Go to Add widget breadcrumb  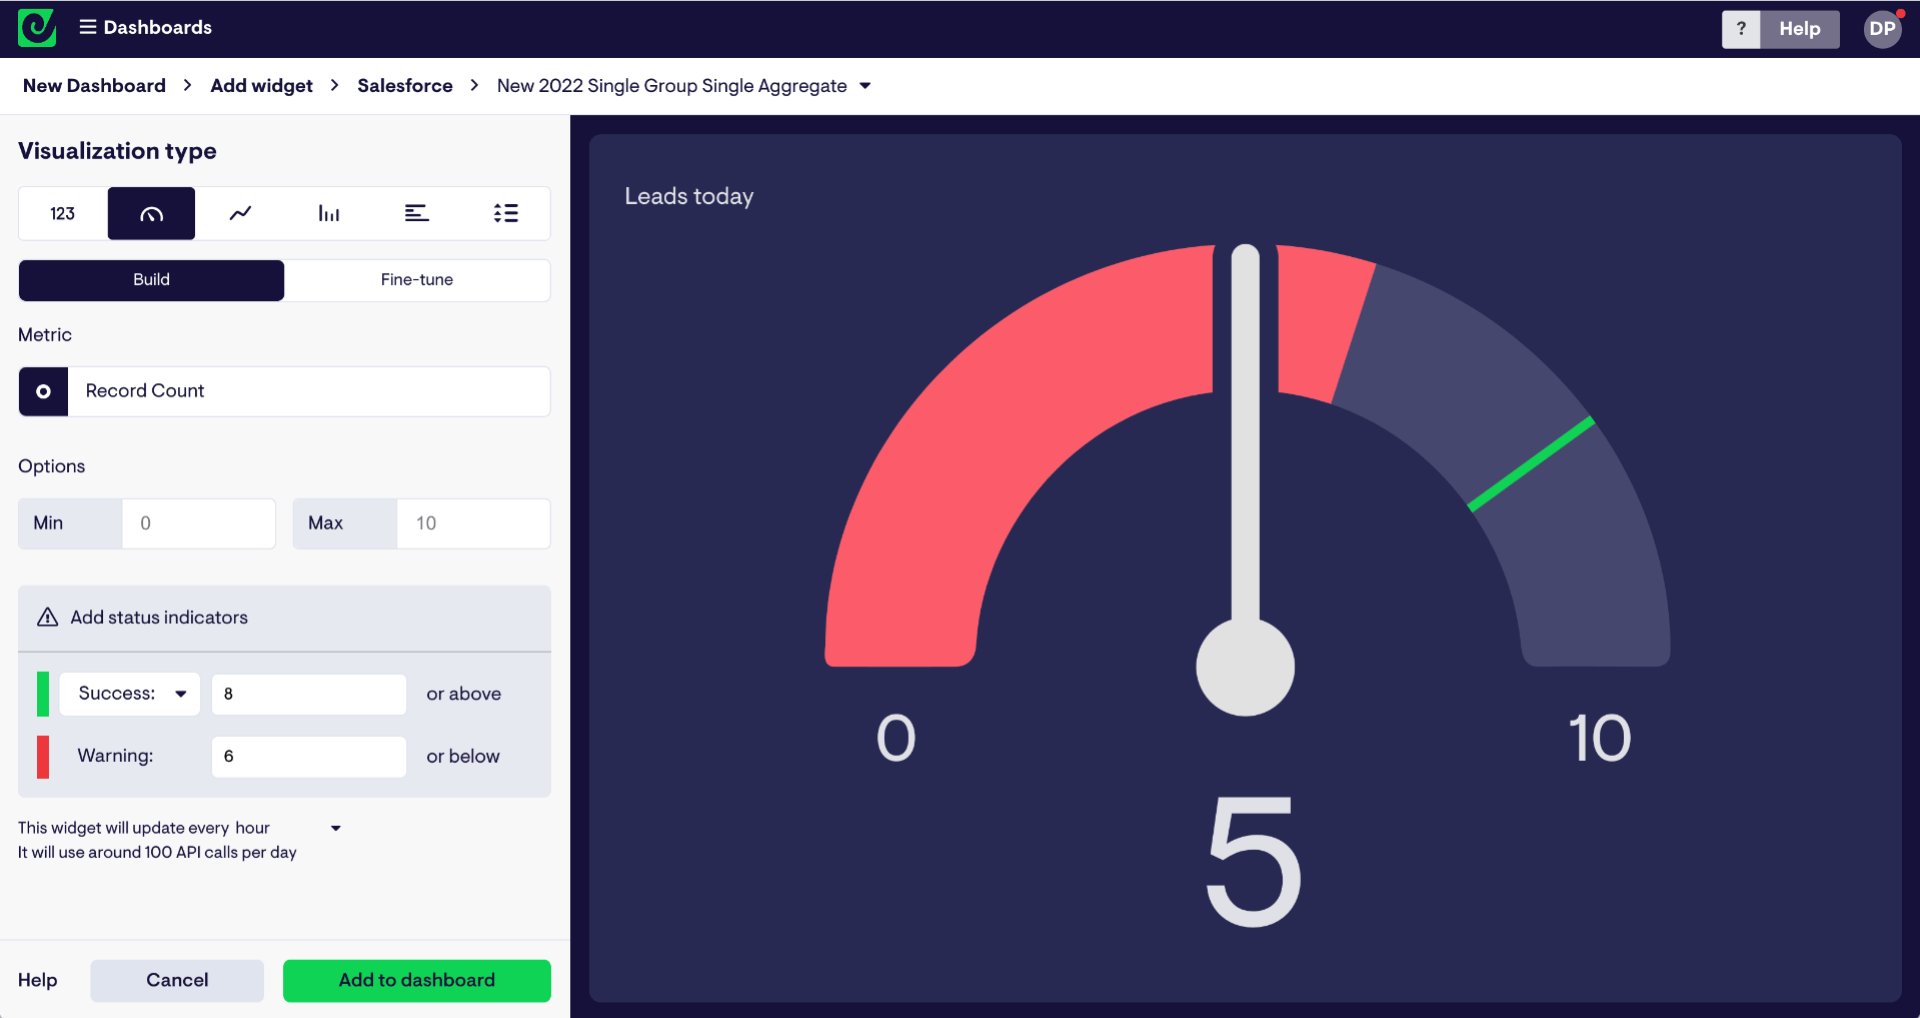[261, 86]
